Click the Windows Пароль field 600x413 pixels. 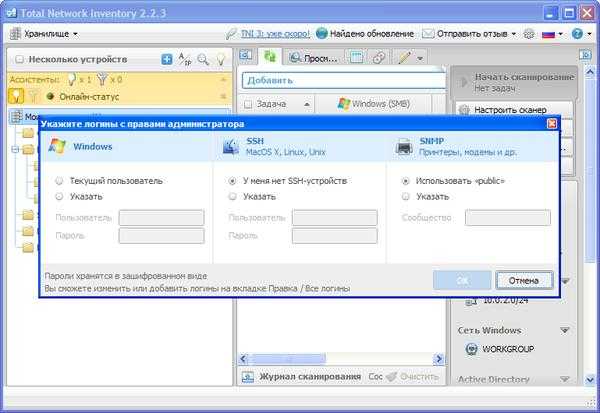(161, 236)
